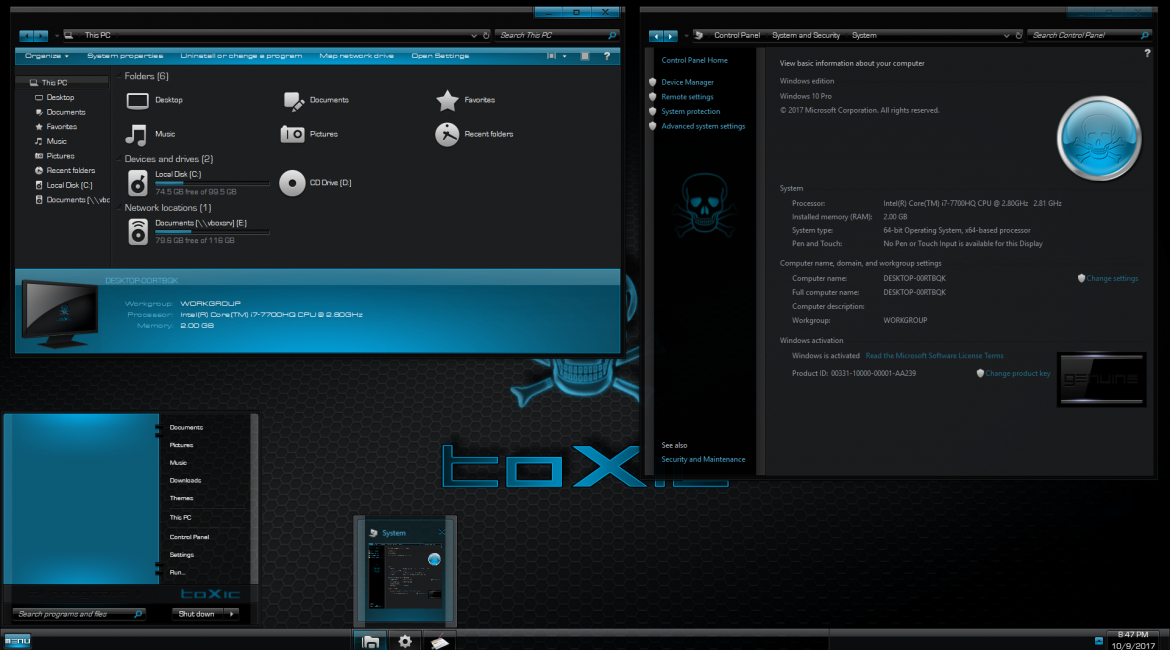The width and height of the screenshot is (1170, 650).
Task: Open the Recent folders icon
Action: click(447, 134)
